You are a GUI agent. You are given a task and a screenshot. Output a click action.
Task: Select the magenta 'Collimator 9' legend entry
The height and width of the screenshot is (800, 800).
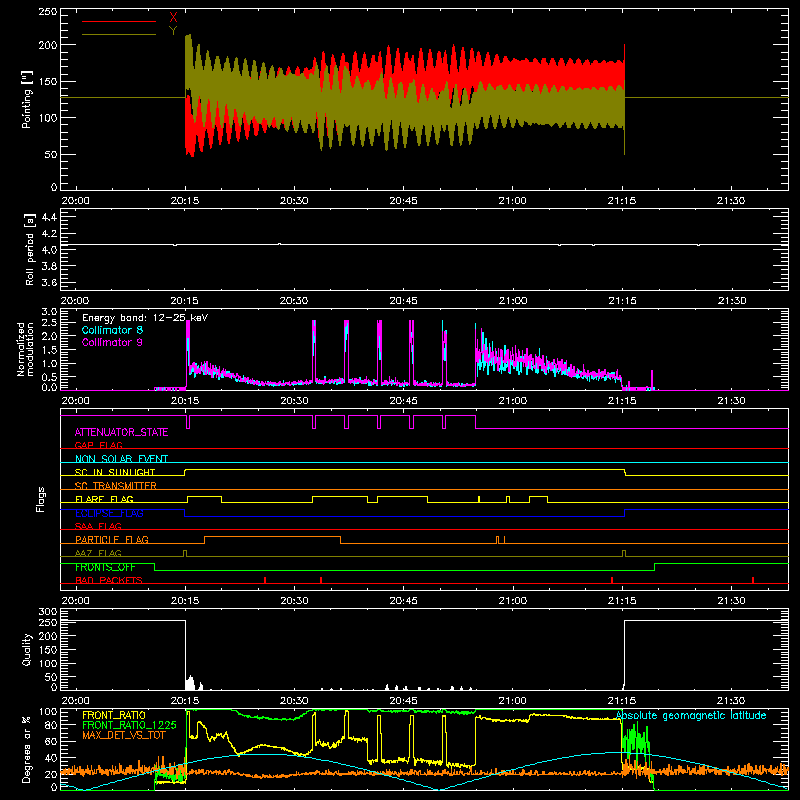[x=112, y=342]
